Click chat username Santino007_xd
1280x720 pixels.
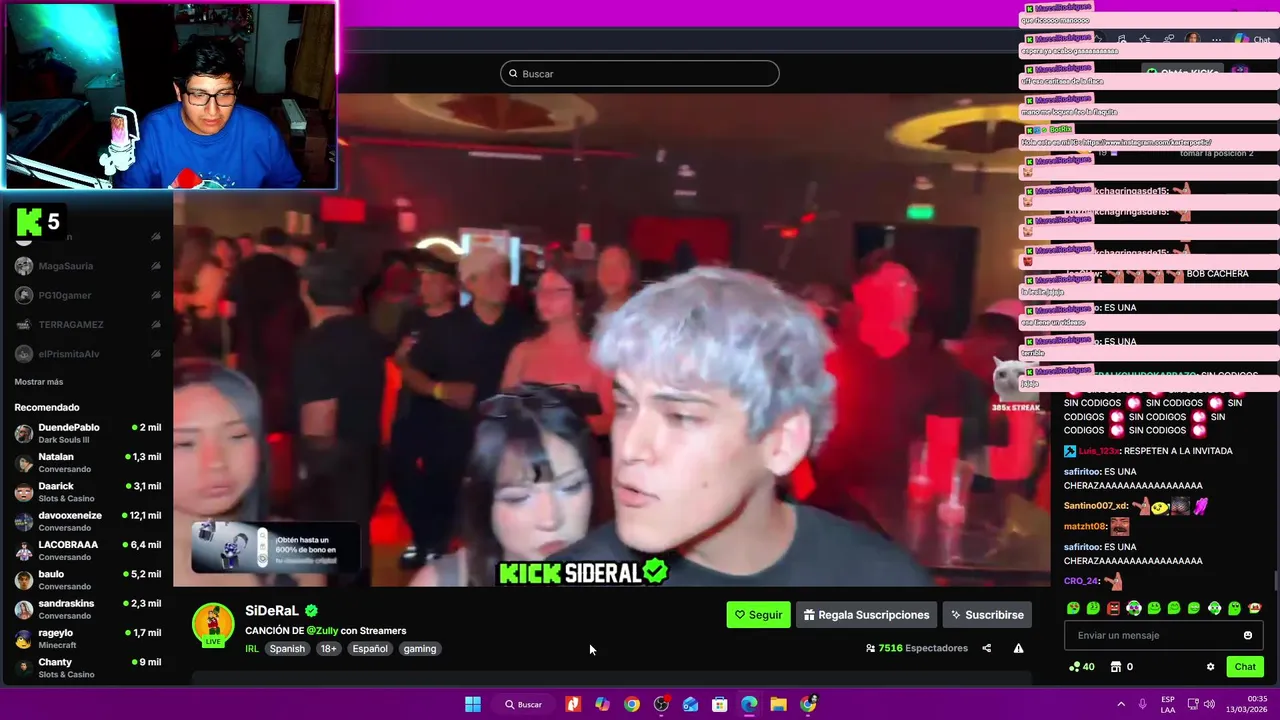coord(1095,506)
